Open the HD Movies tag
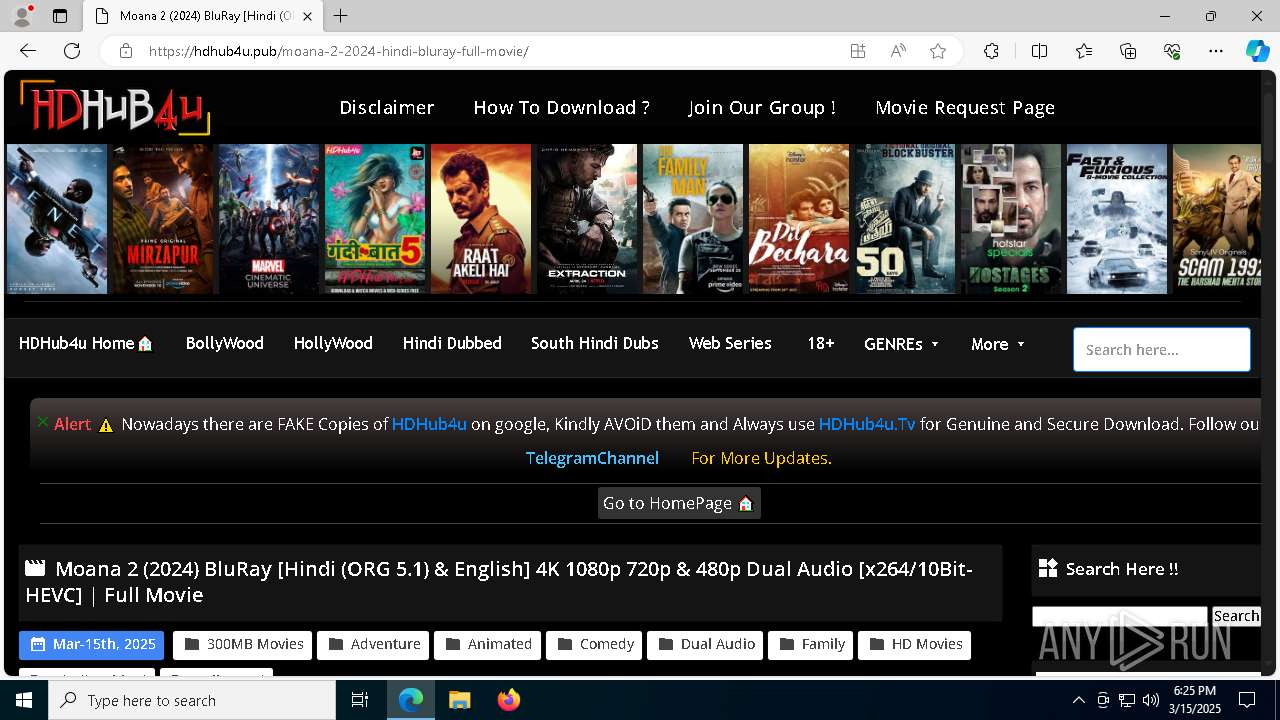Image resolution: width=1280 pixels, height=720 pixels. tap(915, 644)
